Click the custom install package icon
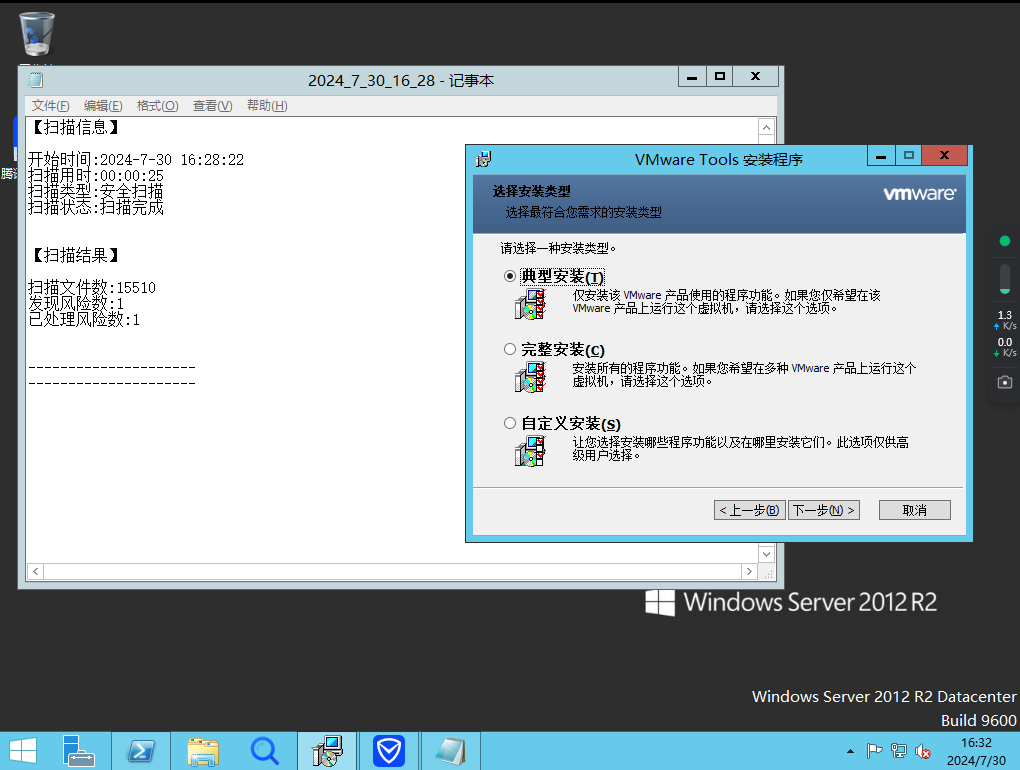The height and width of the screenshot is (770, 1020). coord(530,451)
